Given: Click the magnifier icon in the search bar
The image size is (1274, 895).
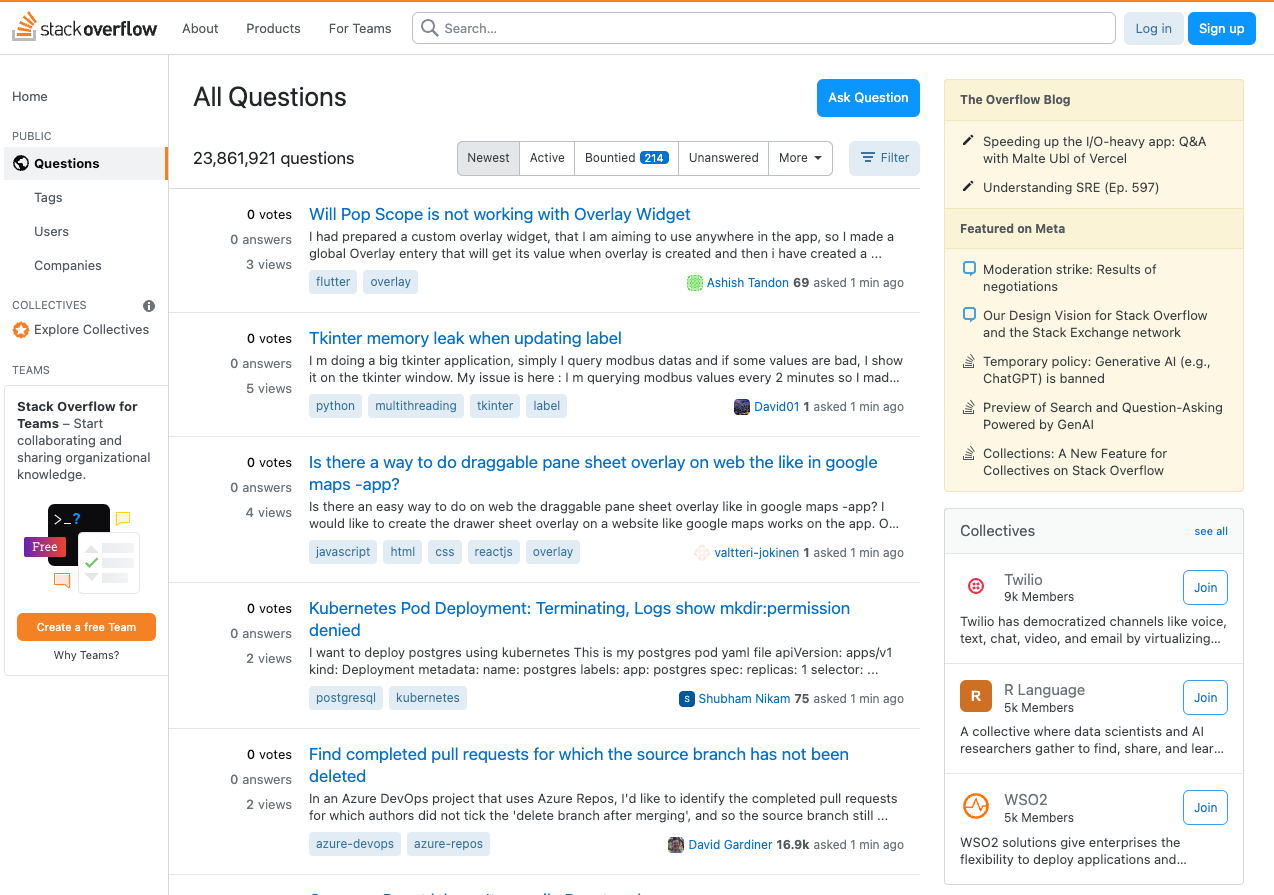Looking at the screenshot, I should point(429,28).
